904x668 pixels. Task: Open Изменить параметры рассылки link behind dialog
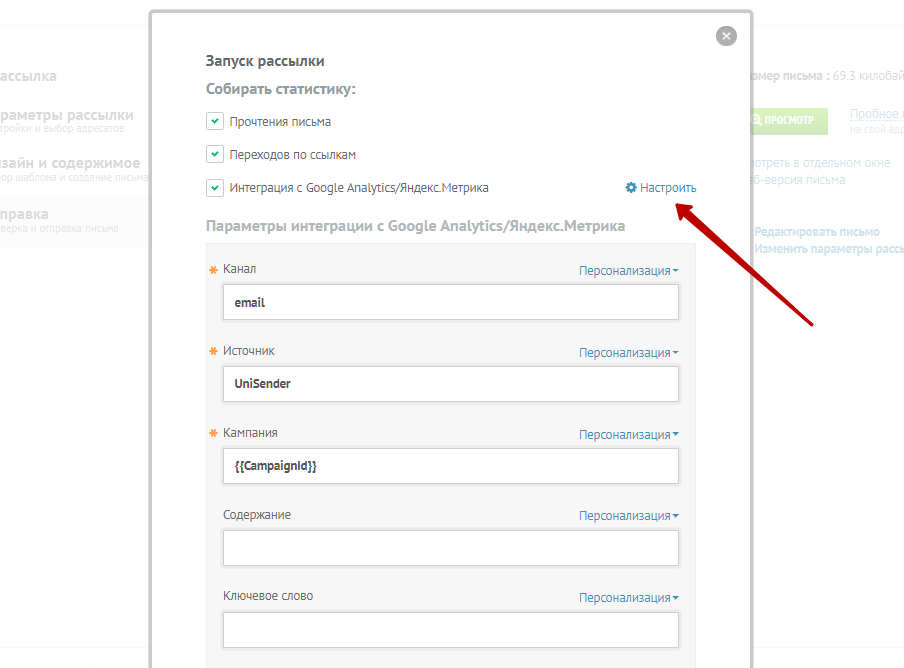click(x=829, y=249)
